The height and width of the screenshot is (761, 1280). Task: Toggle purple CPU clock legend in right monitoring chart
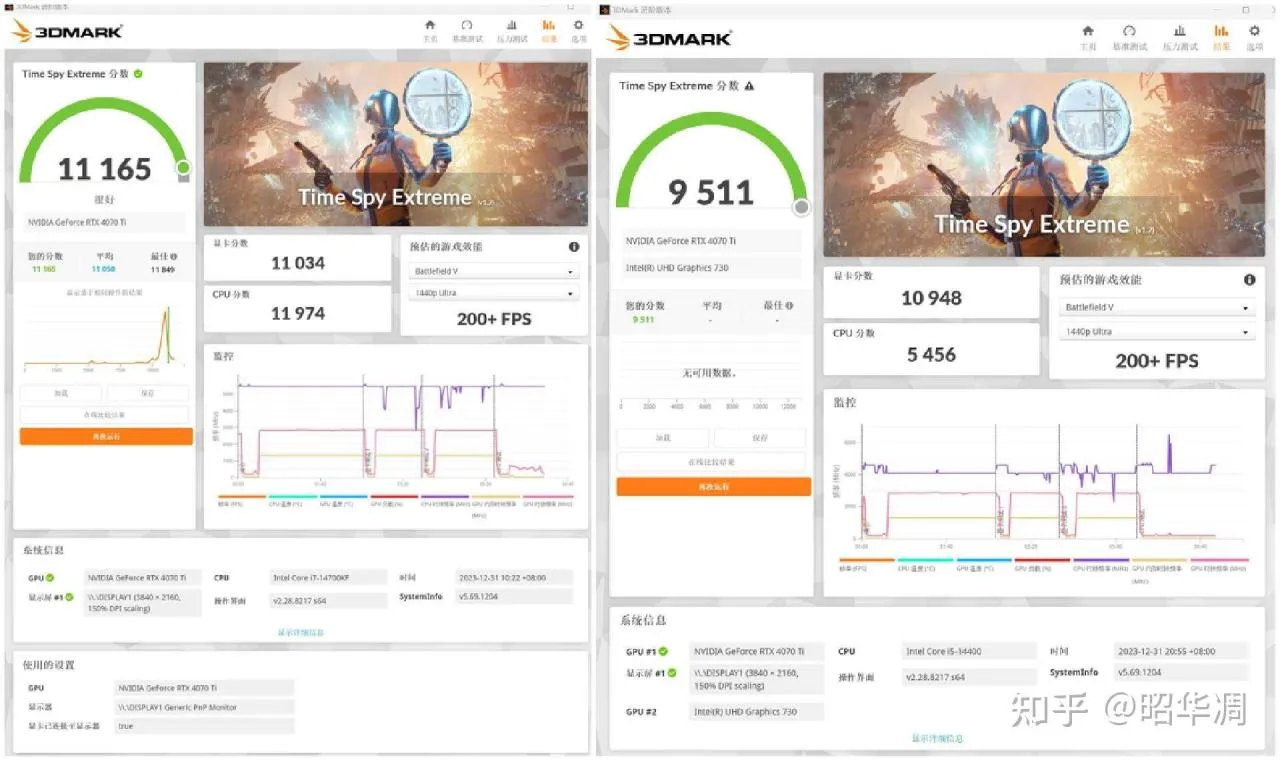1101,565
